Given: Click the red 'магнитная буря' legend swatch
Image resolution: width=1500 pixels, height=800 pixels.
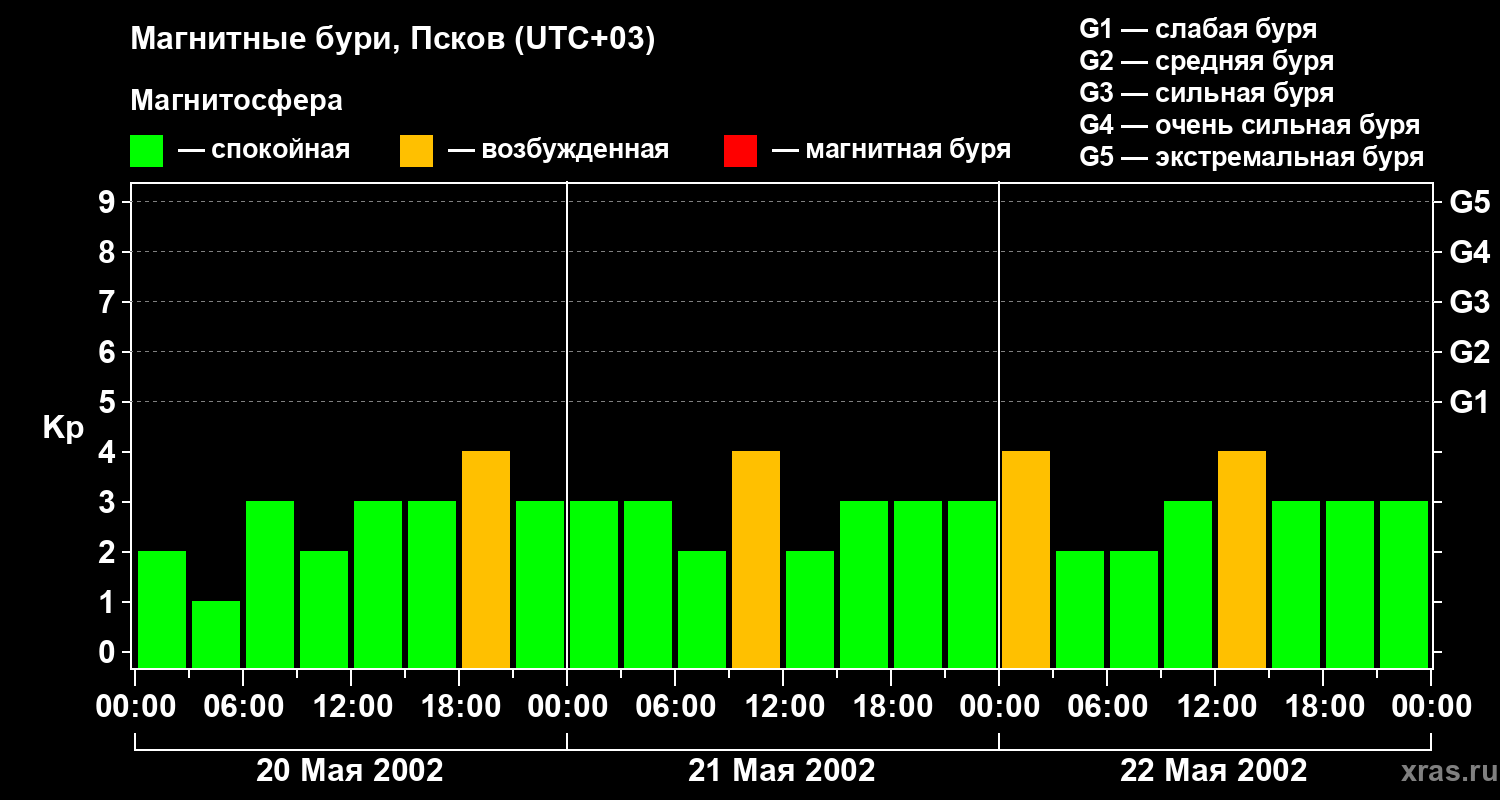Looking at the screenshot, I should 740,151.
